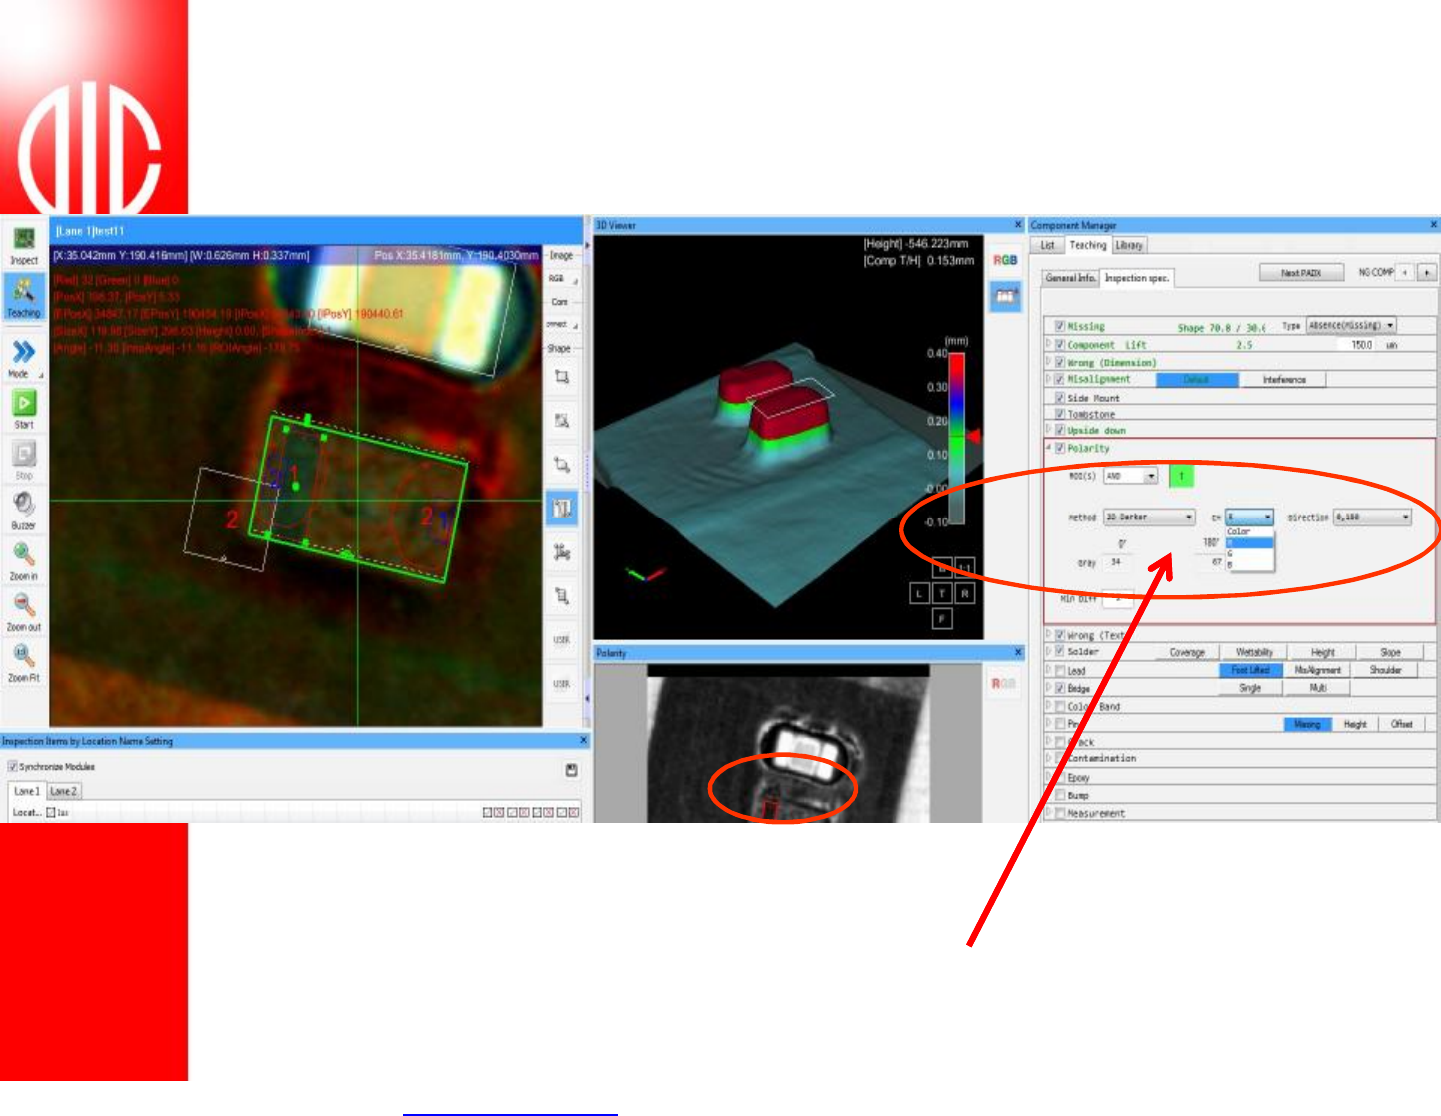
Task: Toggle the Tombstone checkbox
Action: point(1060,413)
